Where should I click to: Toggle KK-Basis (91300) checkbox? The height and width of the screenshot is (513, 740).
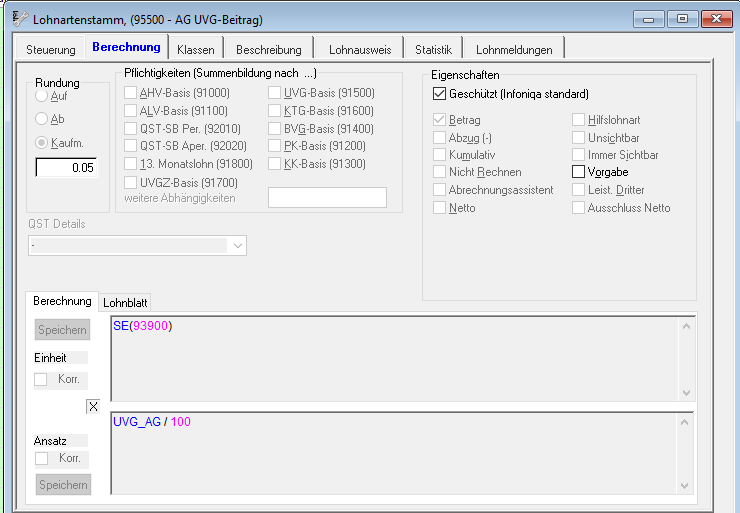[274, 164]
